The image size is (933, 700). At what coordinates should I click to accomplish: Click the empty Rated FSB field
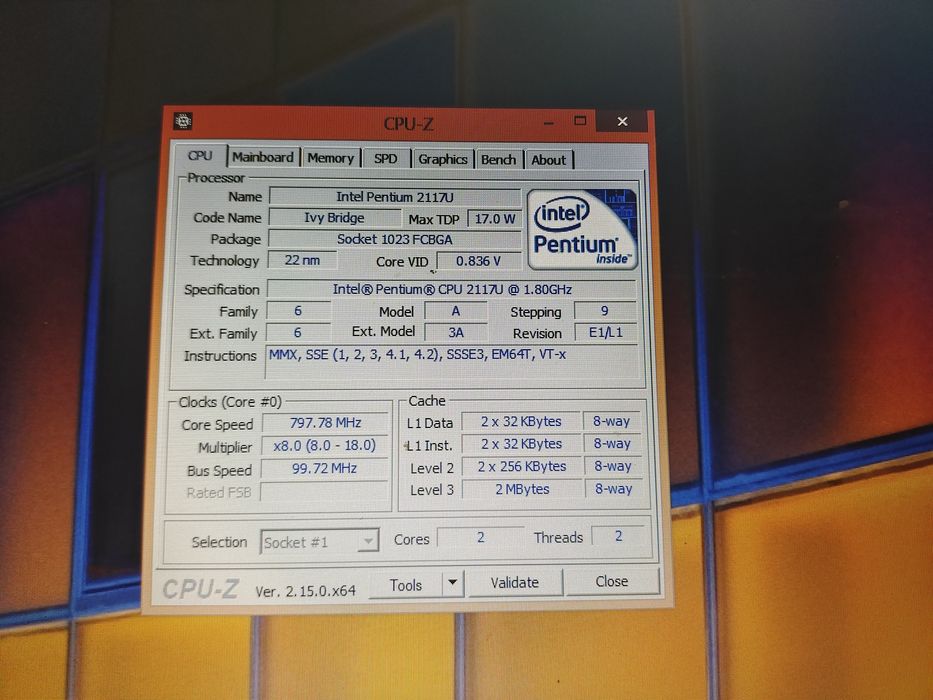point(324,492)
